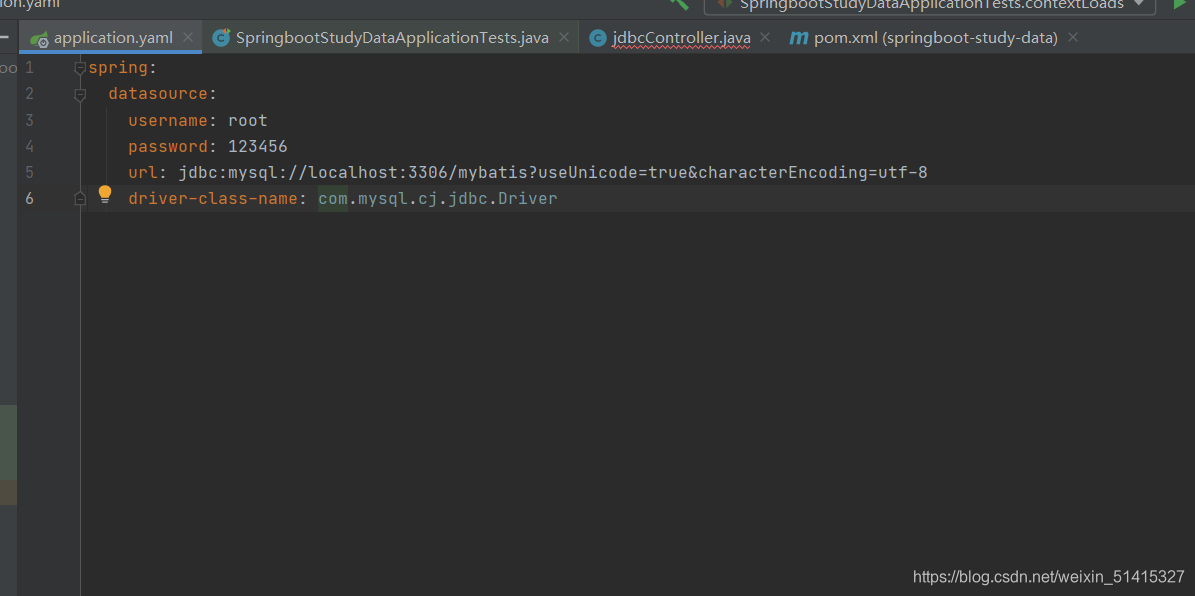Click the 'url' key on line 5
Viewport: 1195px width, 596px height.
143,172
